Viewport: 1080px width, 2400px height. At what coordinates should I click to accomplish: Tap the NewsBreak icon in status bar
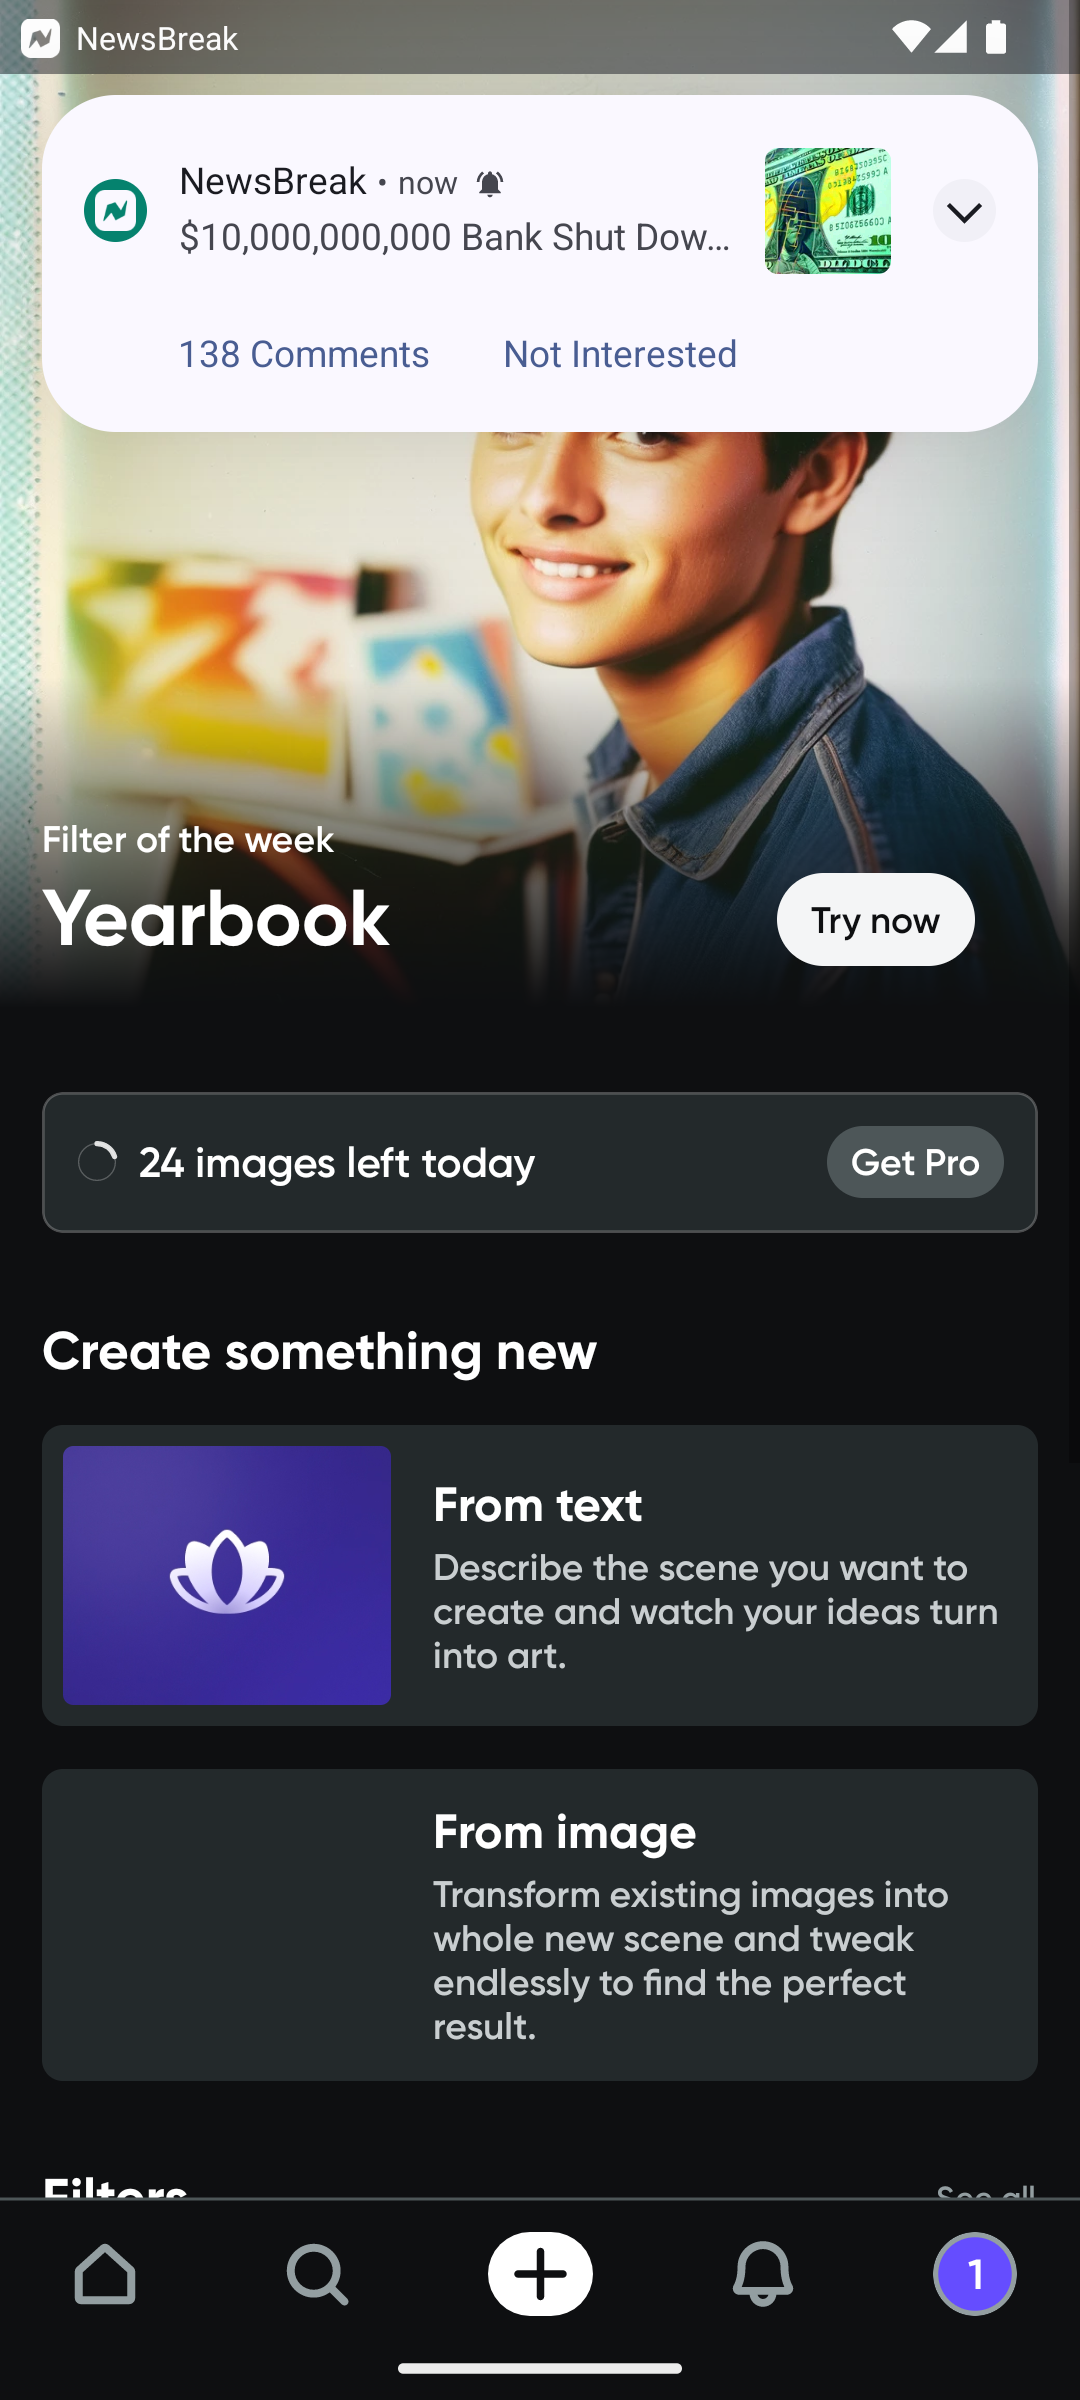tap(40, 38)
